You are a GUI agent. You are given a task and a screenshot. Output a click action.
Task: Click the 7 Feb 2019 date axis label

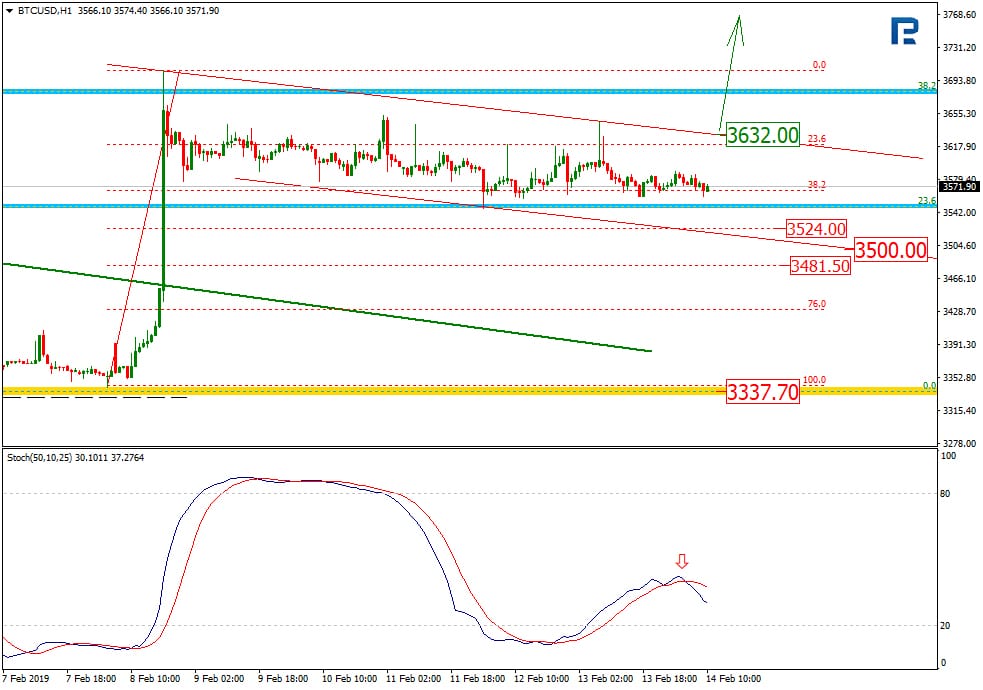pyautogui.click(x=27, y=678)
